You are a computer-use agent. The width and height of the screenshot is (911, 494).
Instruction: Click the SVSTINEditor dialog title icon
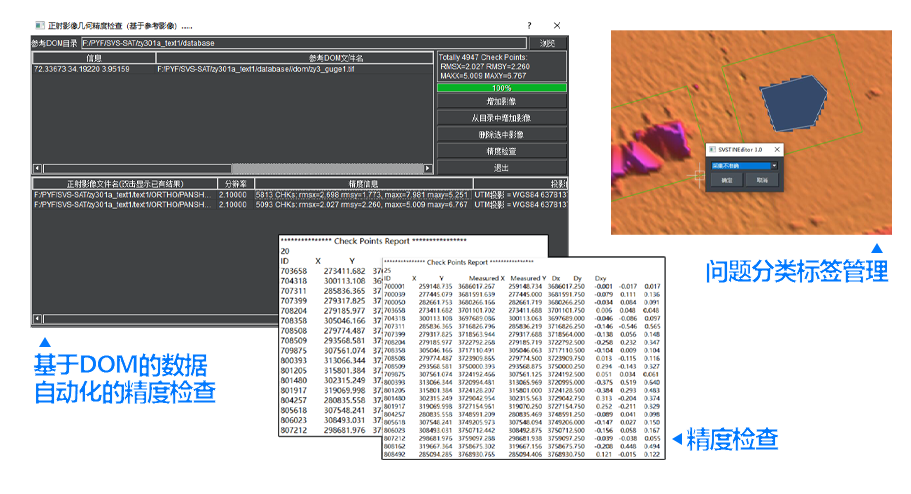click(x=714, y=148)
